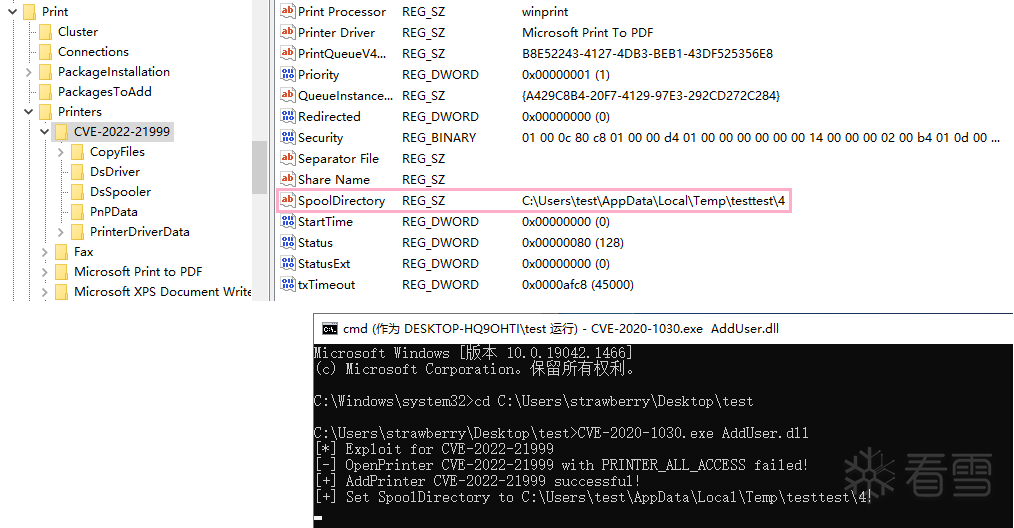Select the Connections folder icon

[x=45, y=52]
